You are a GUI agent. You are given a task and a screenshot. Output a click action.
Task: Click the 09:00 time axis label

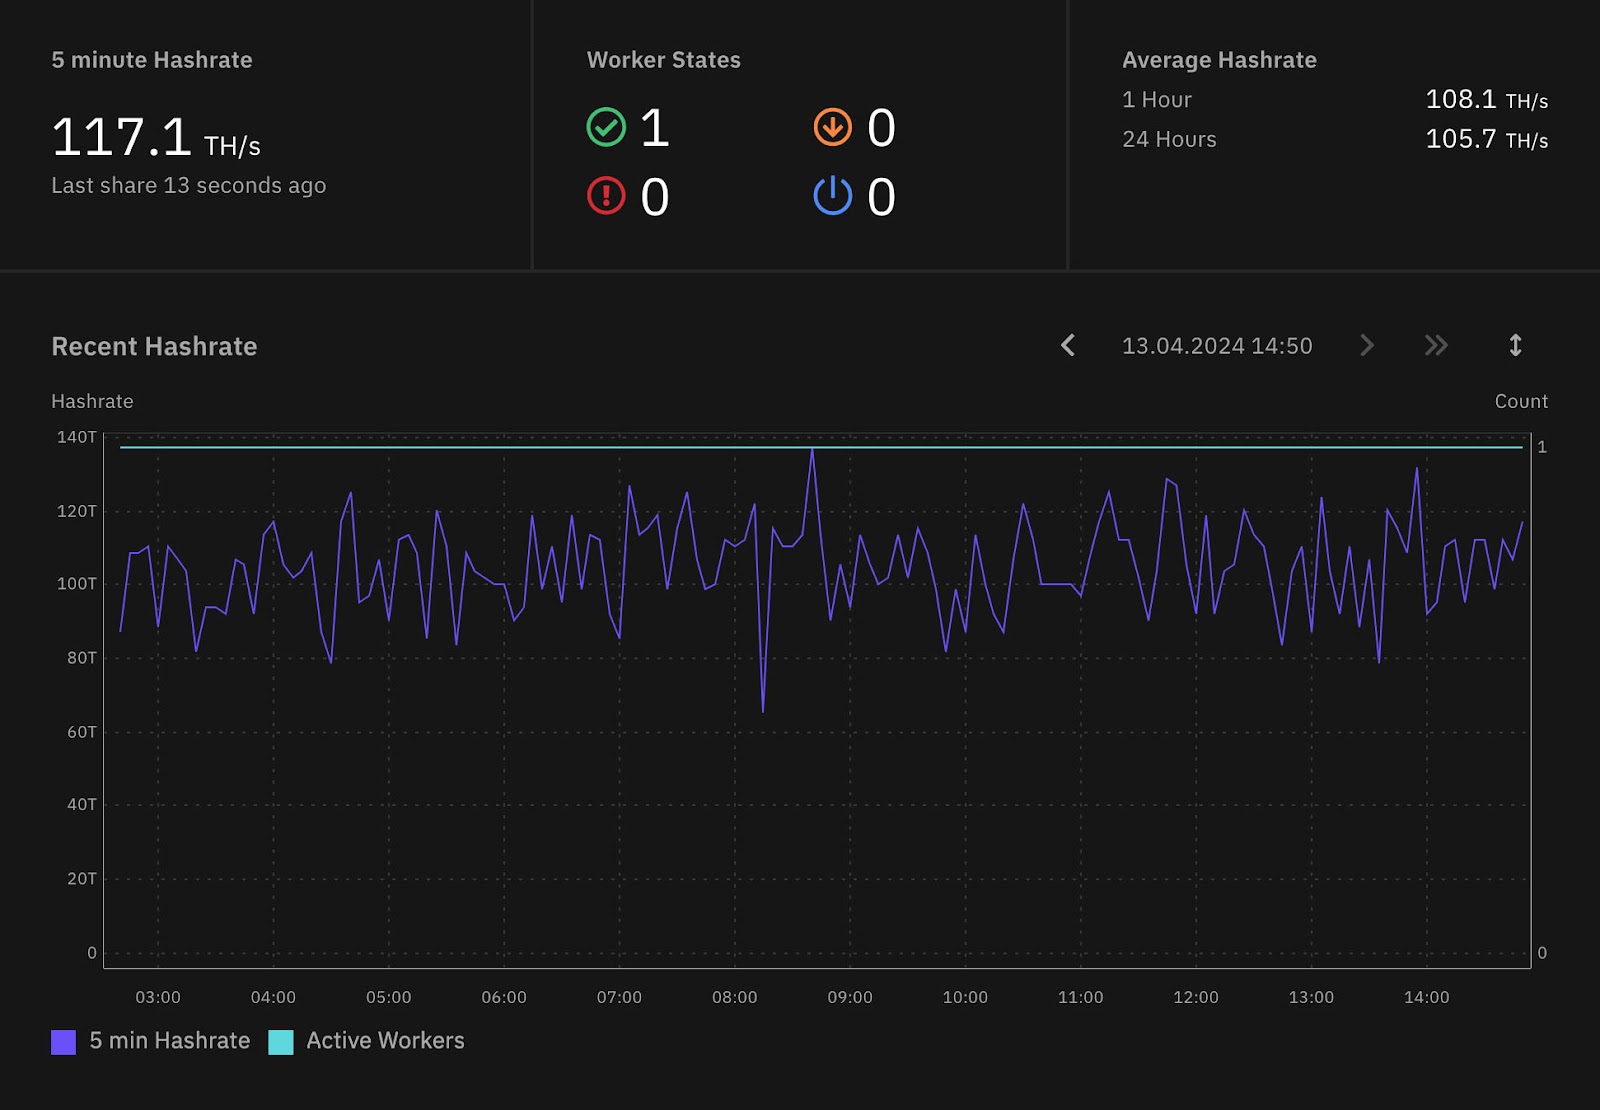pos(850,997)
